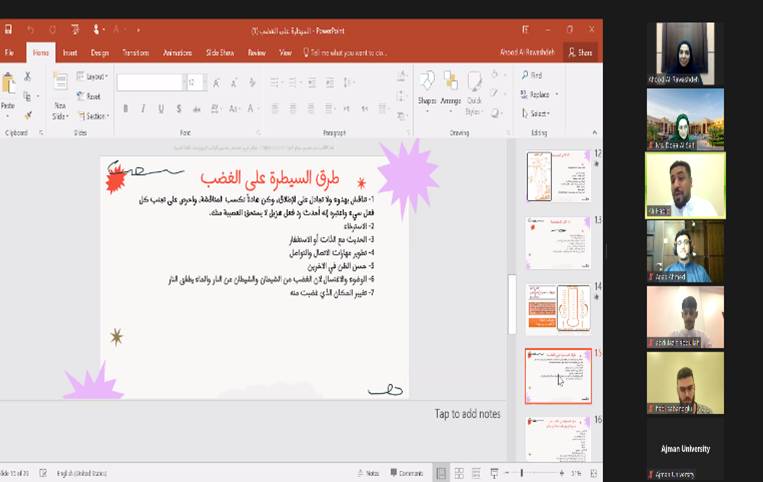Image resolution: width=763 pixels, height=482 pixels.
Task: Open Quick Styles gallery
Action: pyautogui.click(x=474, y=85)
